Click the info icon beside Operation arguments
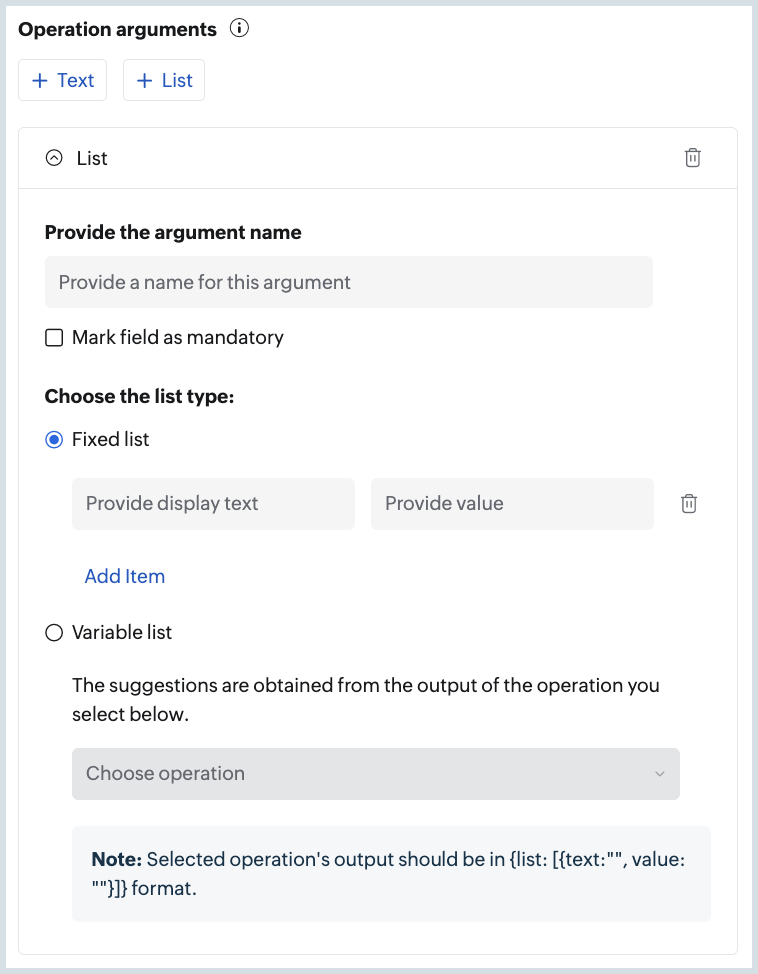 [239, 29]
